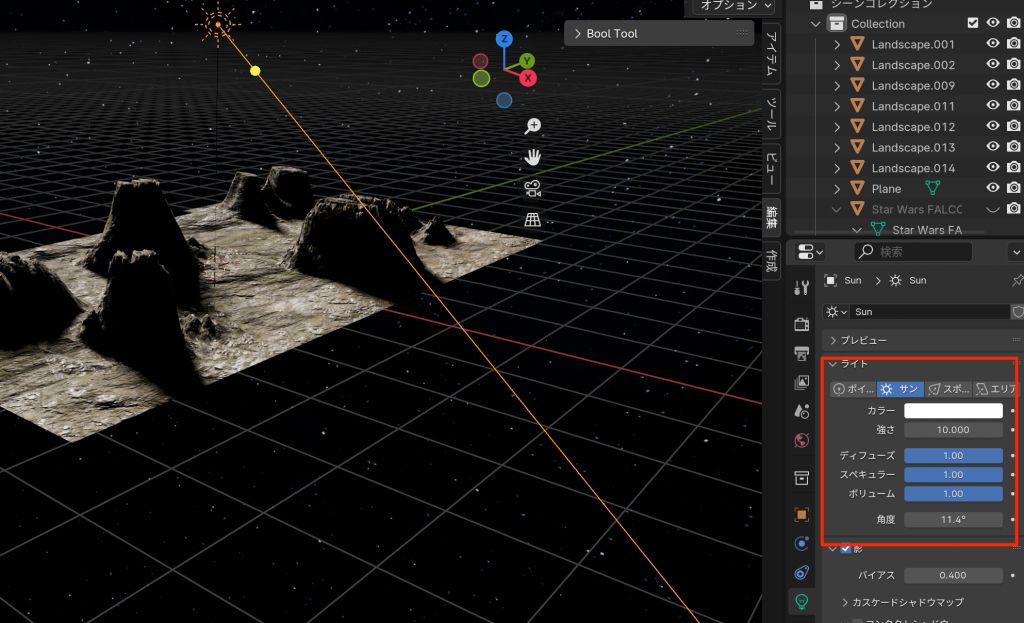Click the white カラー color swatch
1024x623 pixels.
point(953,411)
